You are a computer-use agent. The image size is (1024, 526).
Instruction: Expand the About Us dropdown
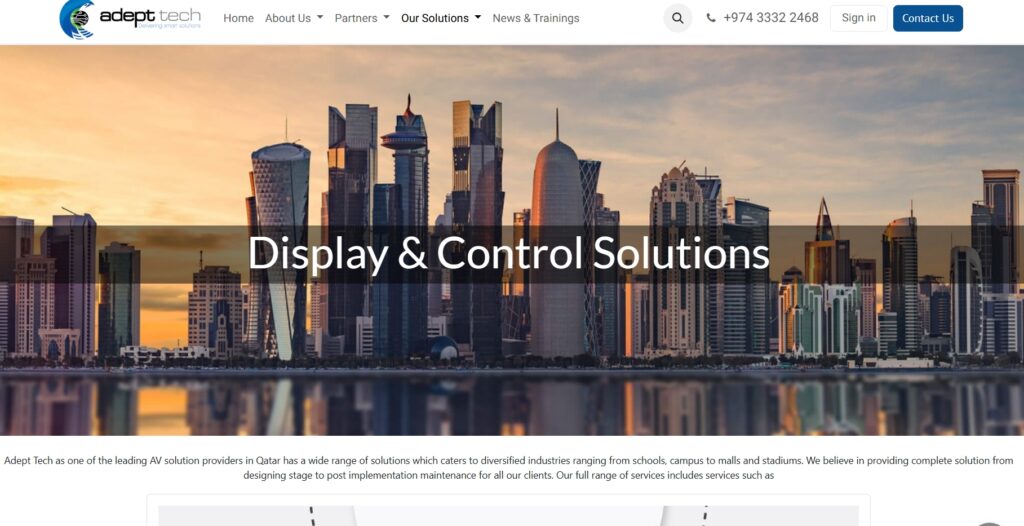pos(294,18)
